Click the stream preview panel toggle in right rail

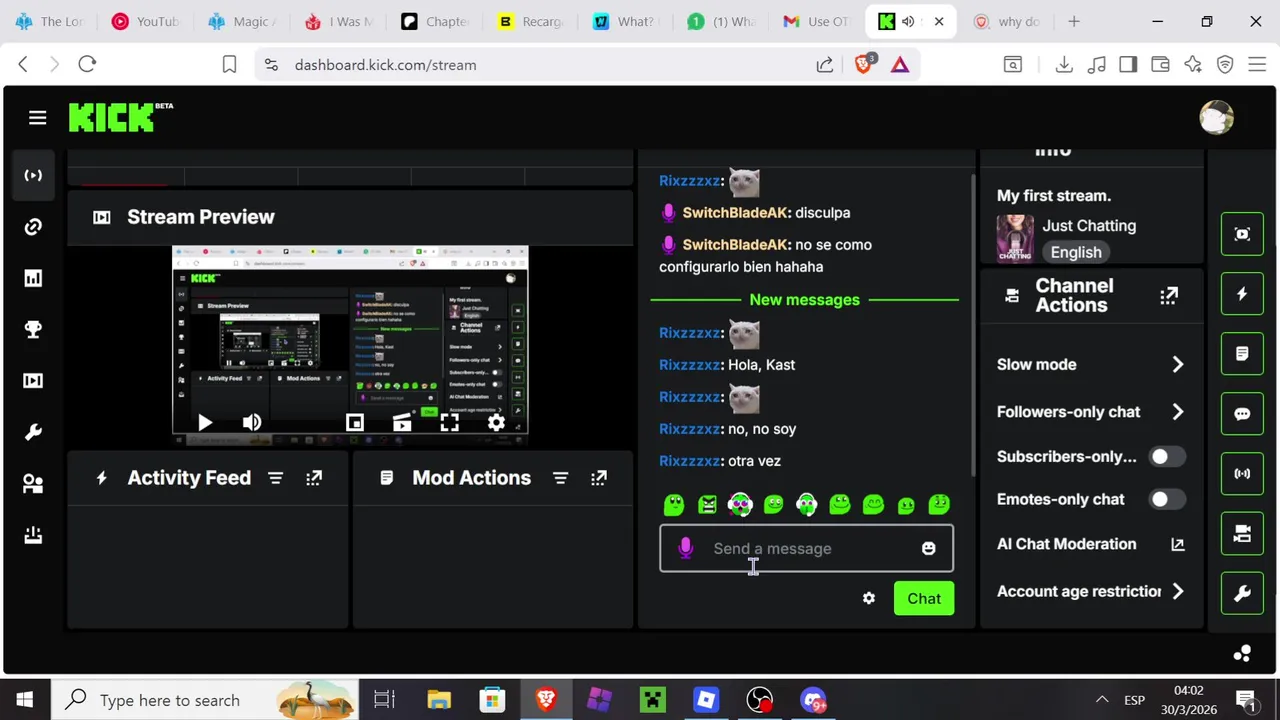click(1242, 234)
